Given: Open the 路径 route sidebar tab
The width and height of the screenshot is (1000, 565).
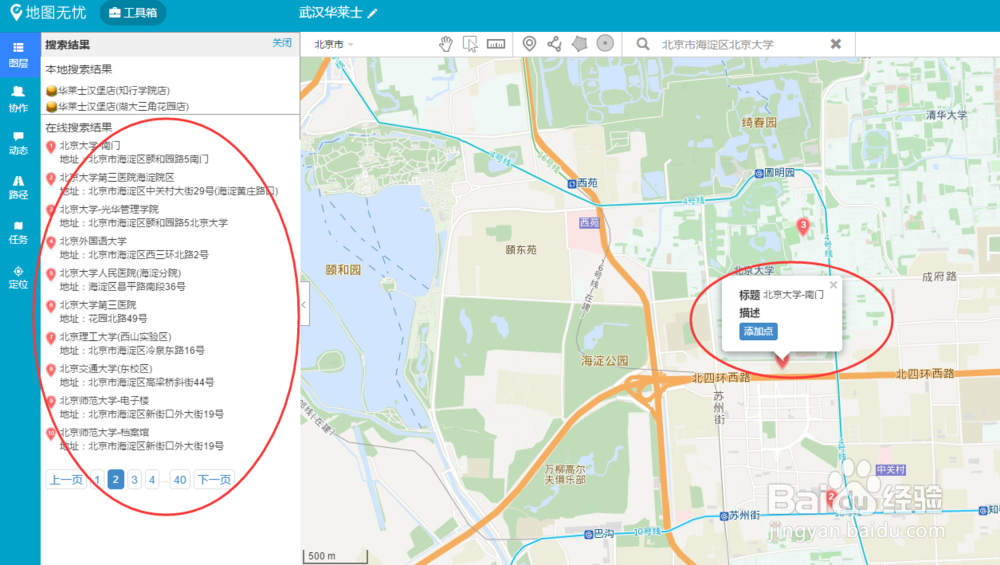Looking at the screenshot, I should tap(18, 187).
